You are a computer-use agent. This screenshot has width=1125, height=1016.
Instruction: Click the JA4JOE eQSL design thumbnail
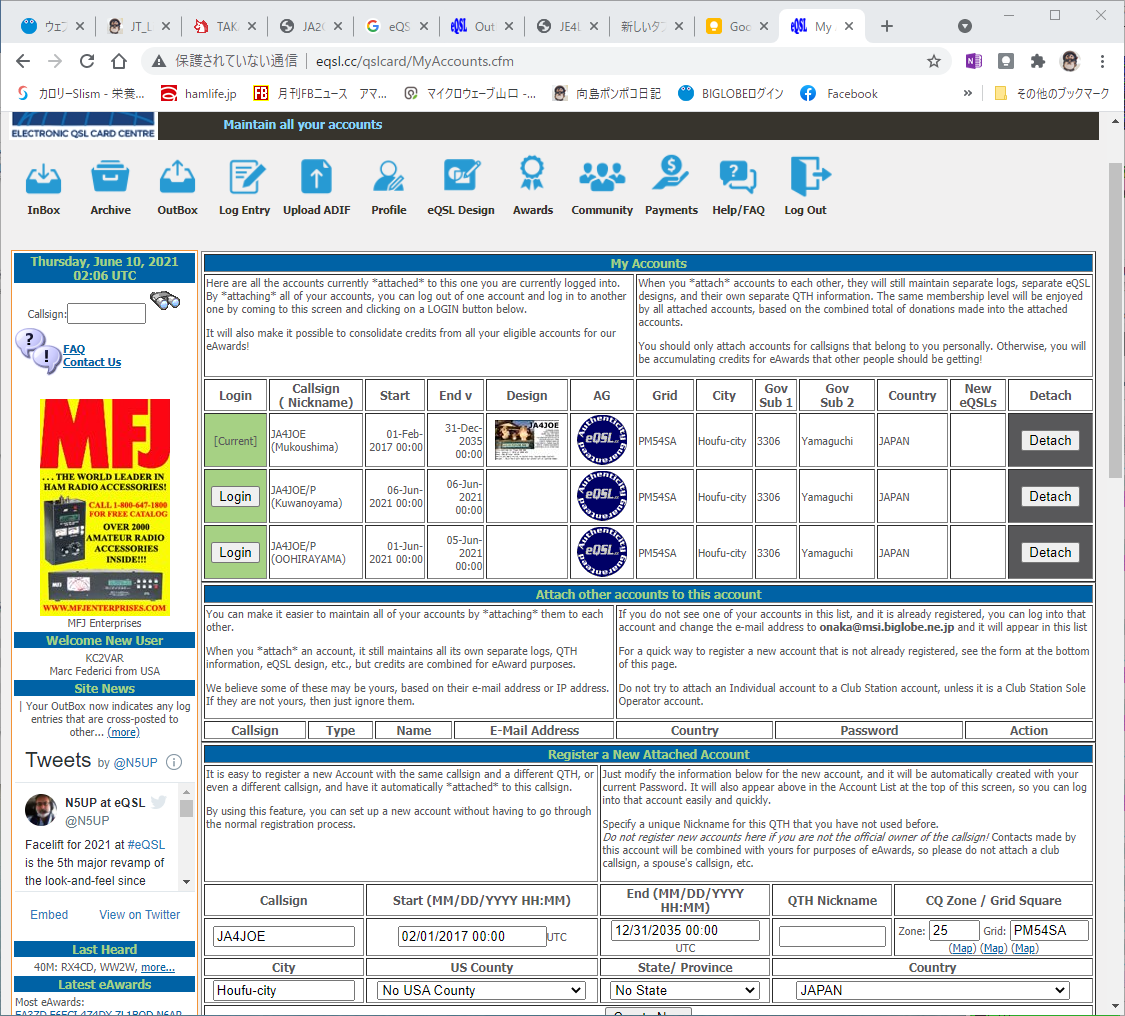[x=527, y=441]
